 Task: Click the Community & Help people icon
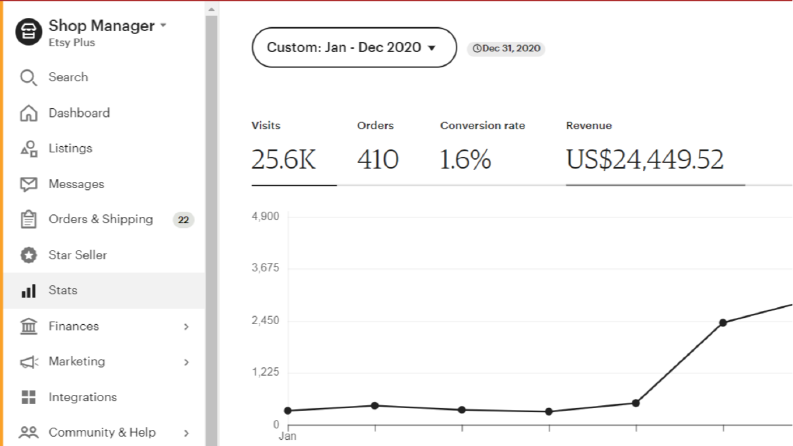tap(28, 432)
